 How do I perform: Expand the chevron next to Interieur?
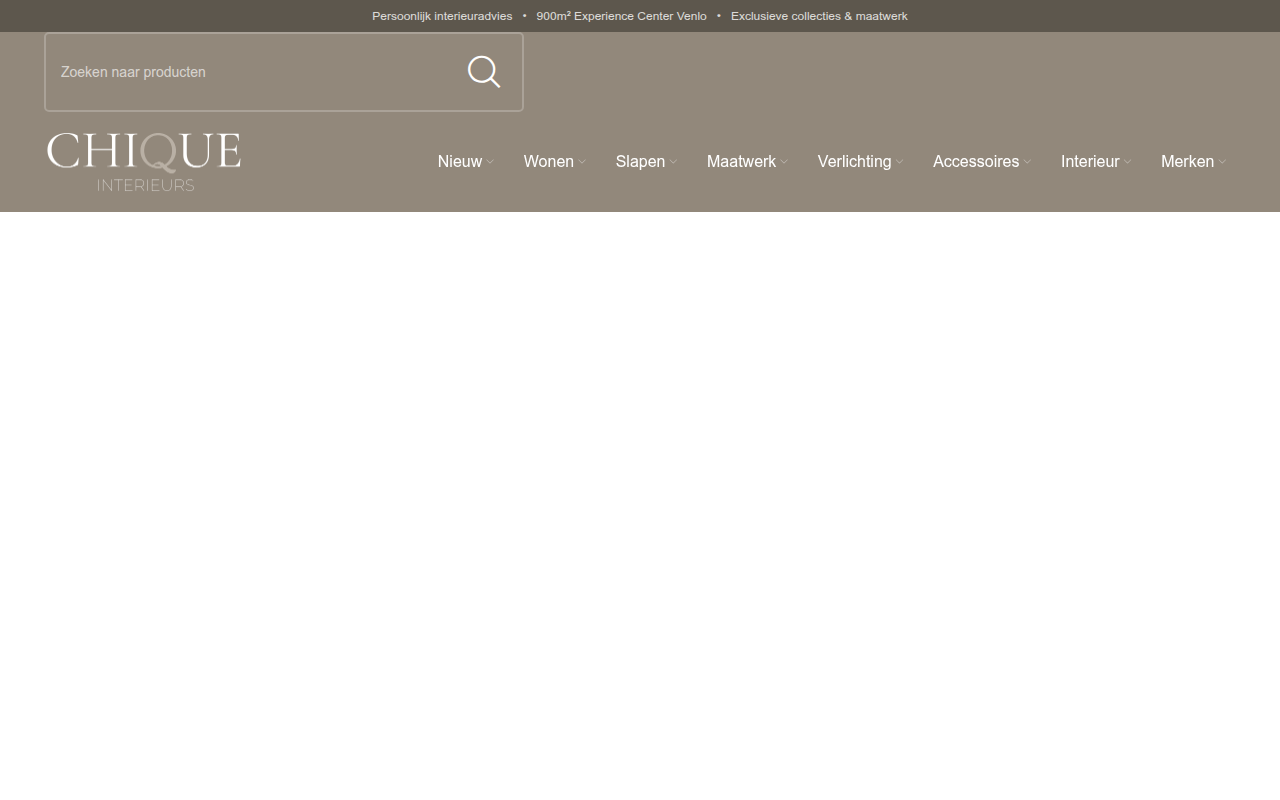point(1128,162)
